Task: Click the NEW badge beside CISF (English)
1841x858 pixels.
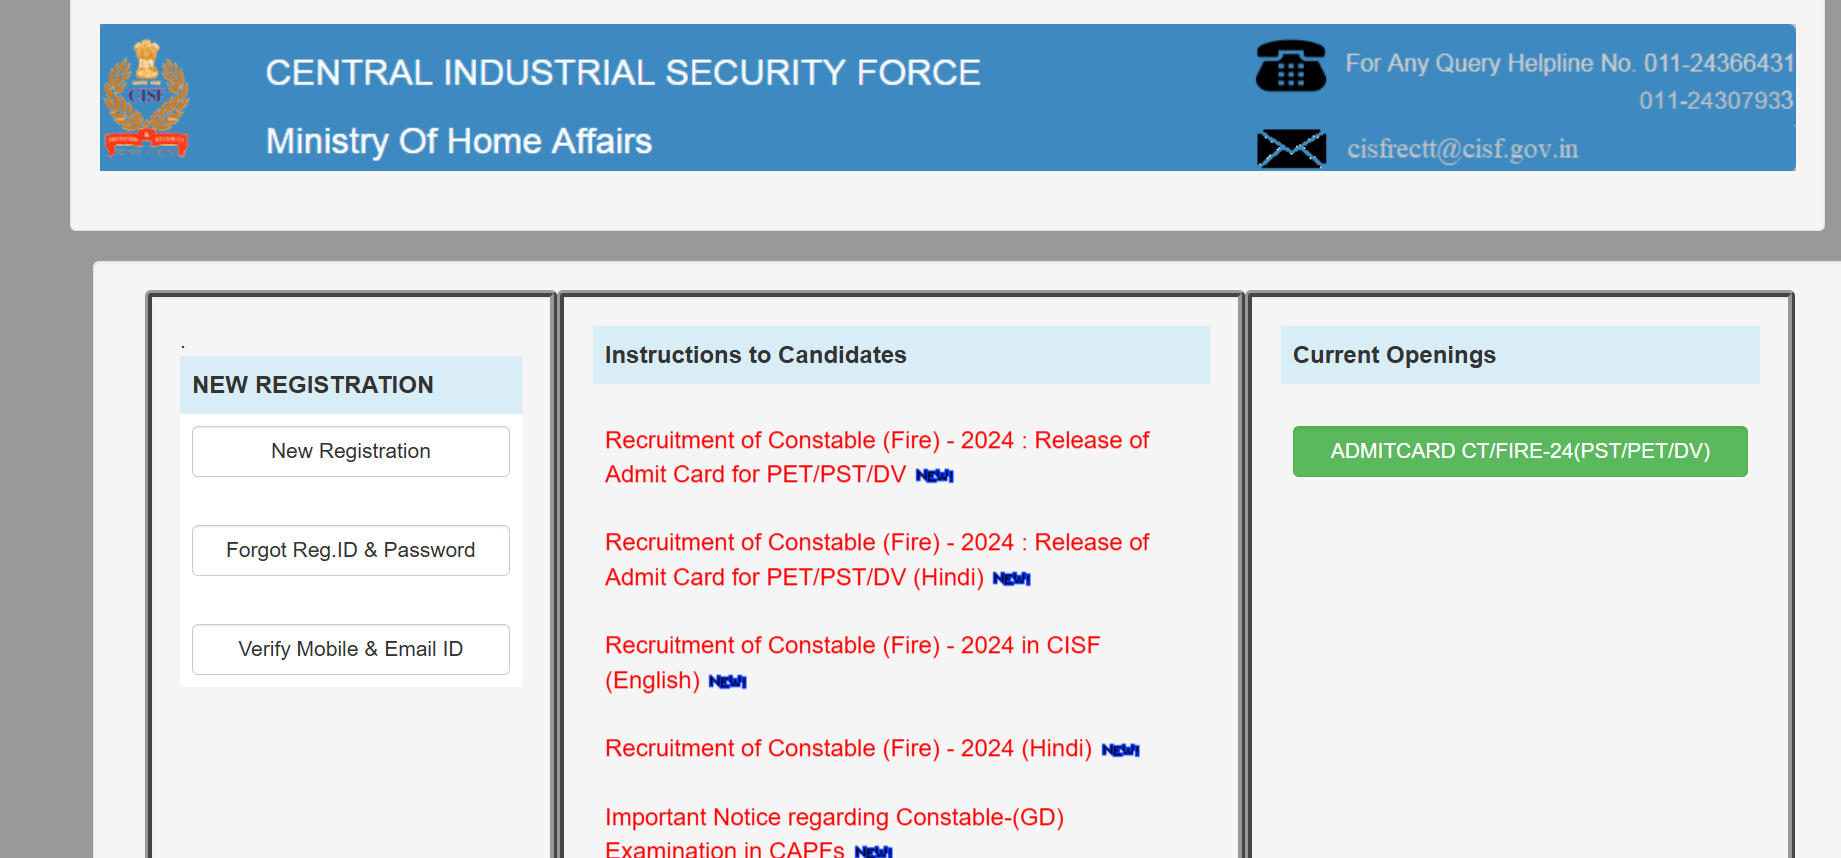Action: pyautogui.click(x=727, y=682)
